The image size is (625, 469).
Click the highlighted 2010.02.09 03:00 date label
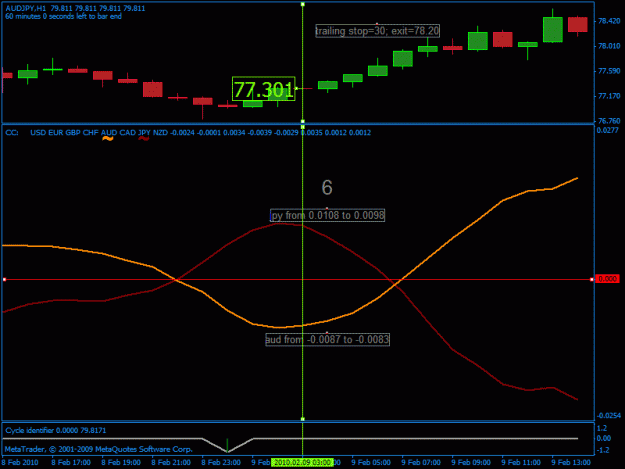[302, 462]
